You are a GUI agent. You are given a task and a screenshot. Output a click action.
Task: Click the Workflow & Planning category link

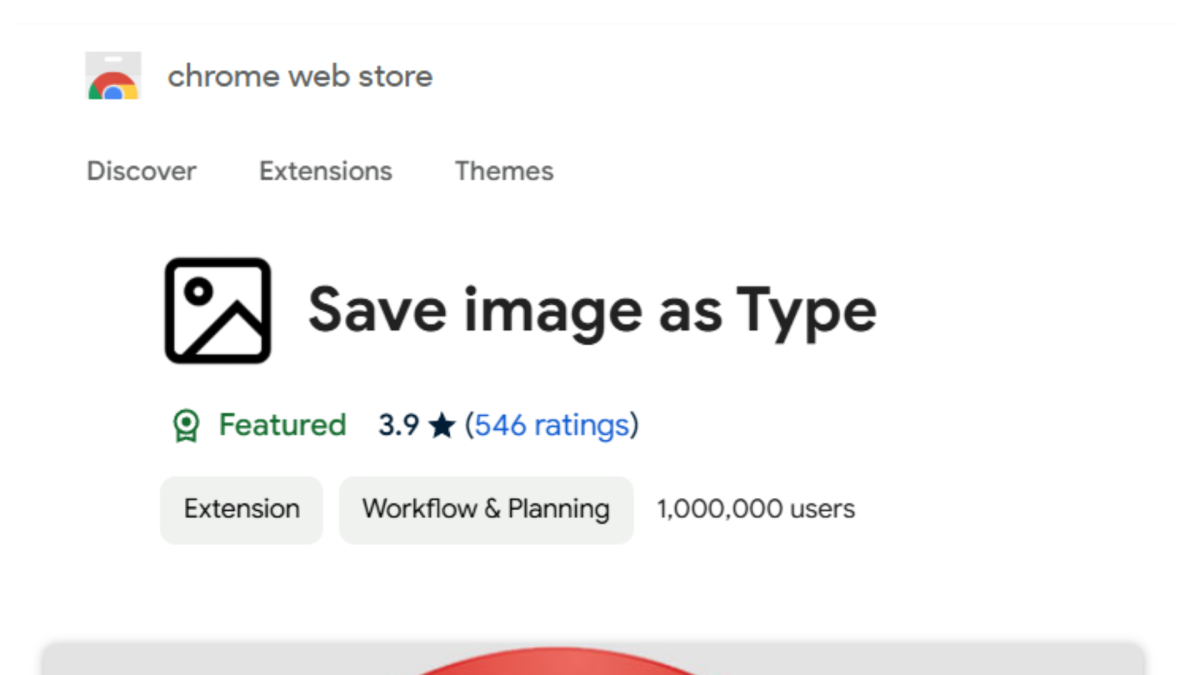point(486,509)
